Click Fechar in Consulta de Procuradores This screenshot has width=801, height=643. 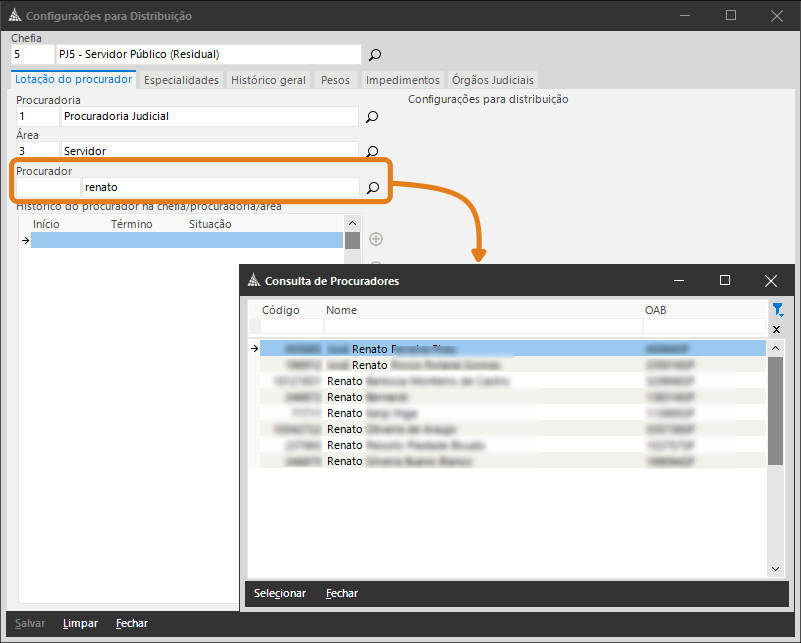(342, 593)
